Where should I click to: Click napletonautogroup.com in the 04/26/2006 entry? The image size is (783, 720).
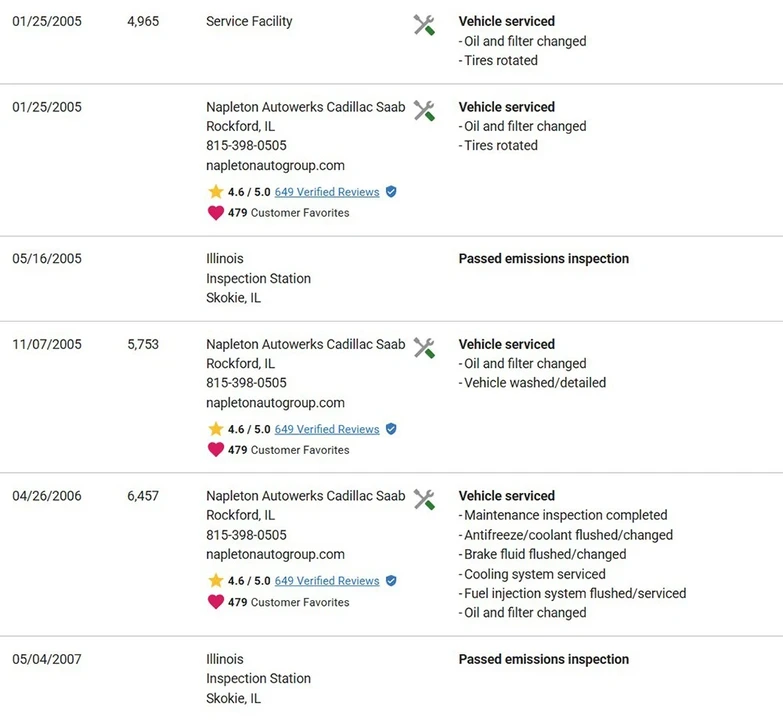pos(275,555)
